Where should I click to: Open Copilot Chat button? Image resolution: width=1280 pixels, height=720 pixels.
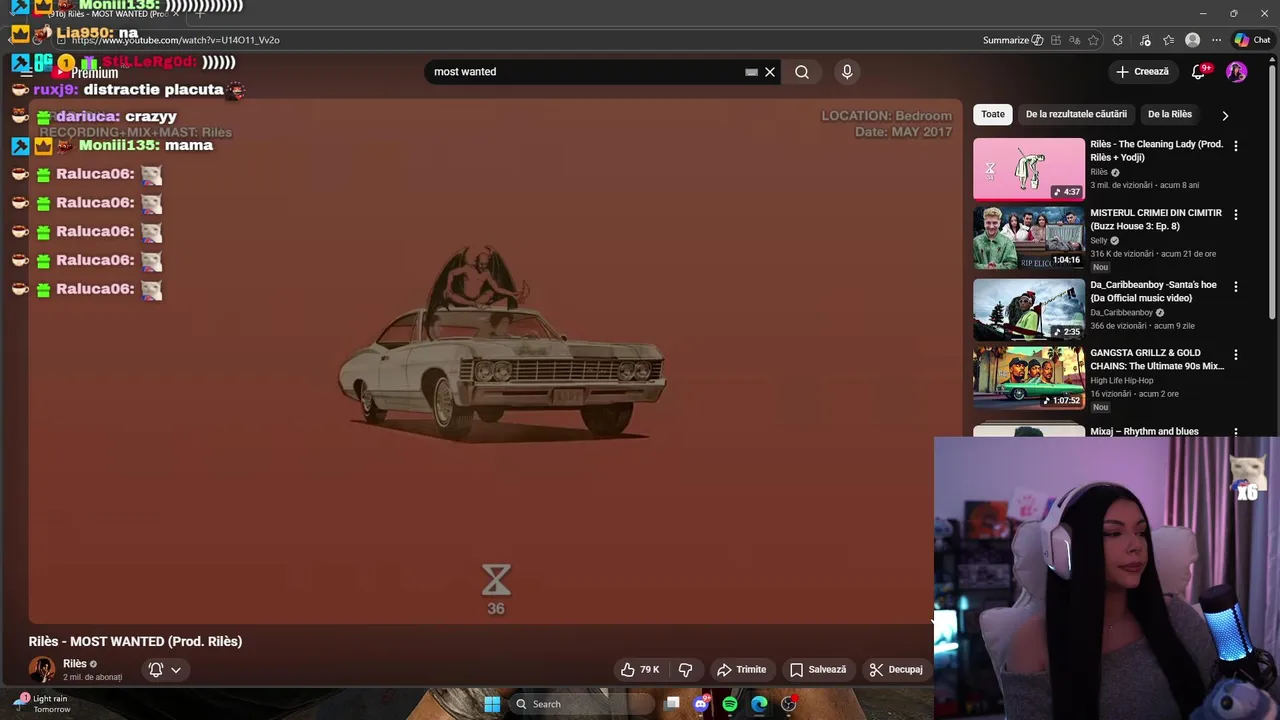click(x=1252, y=40)
